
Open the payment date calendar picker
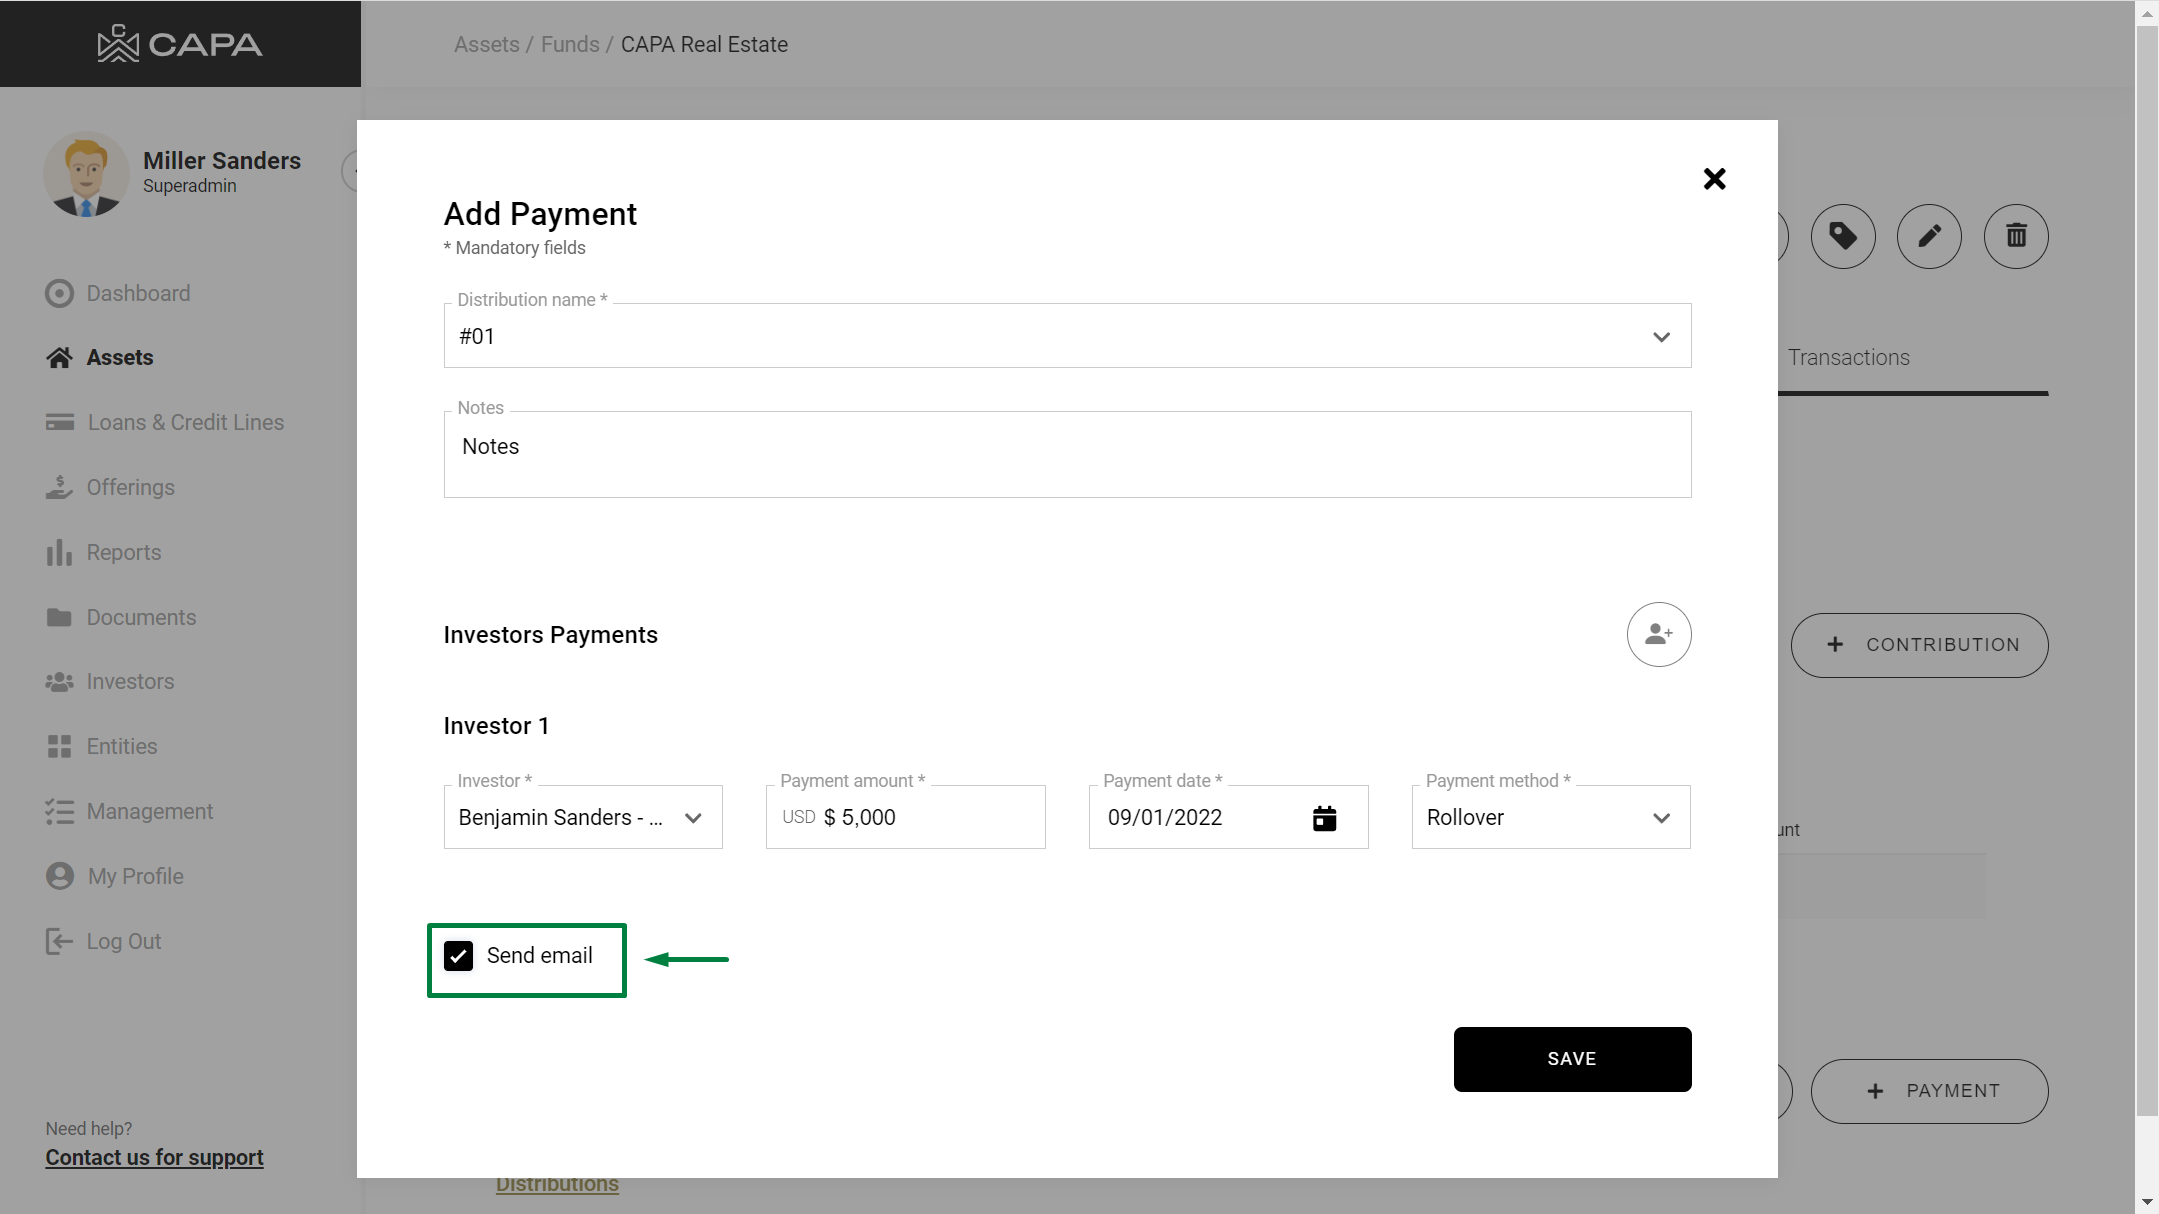click(x=1324, y=818)
